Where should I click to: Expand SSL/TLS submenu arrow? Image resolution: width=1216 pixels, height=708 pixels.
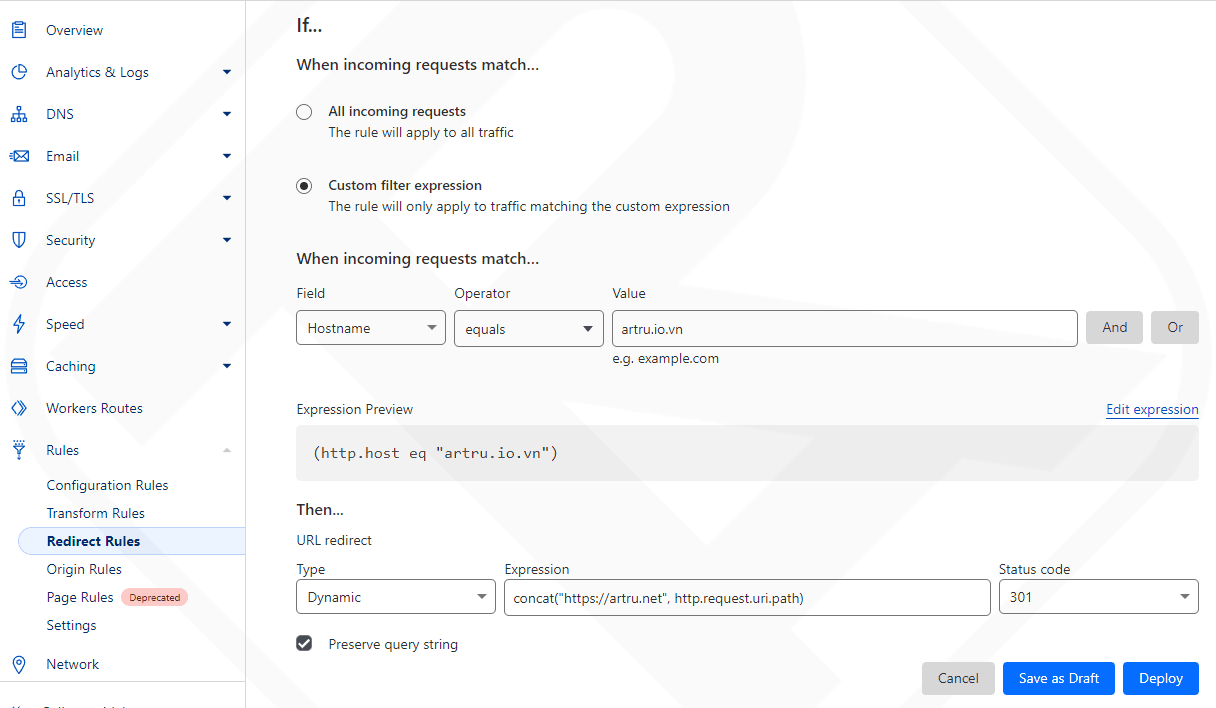[227, 198]
